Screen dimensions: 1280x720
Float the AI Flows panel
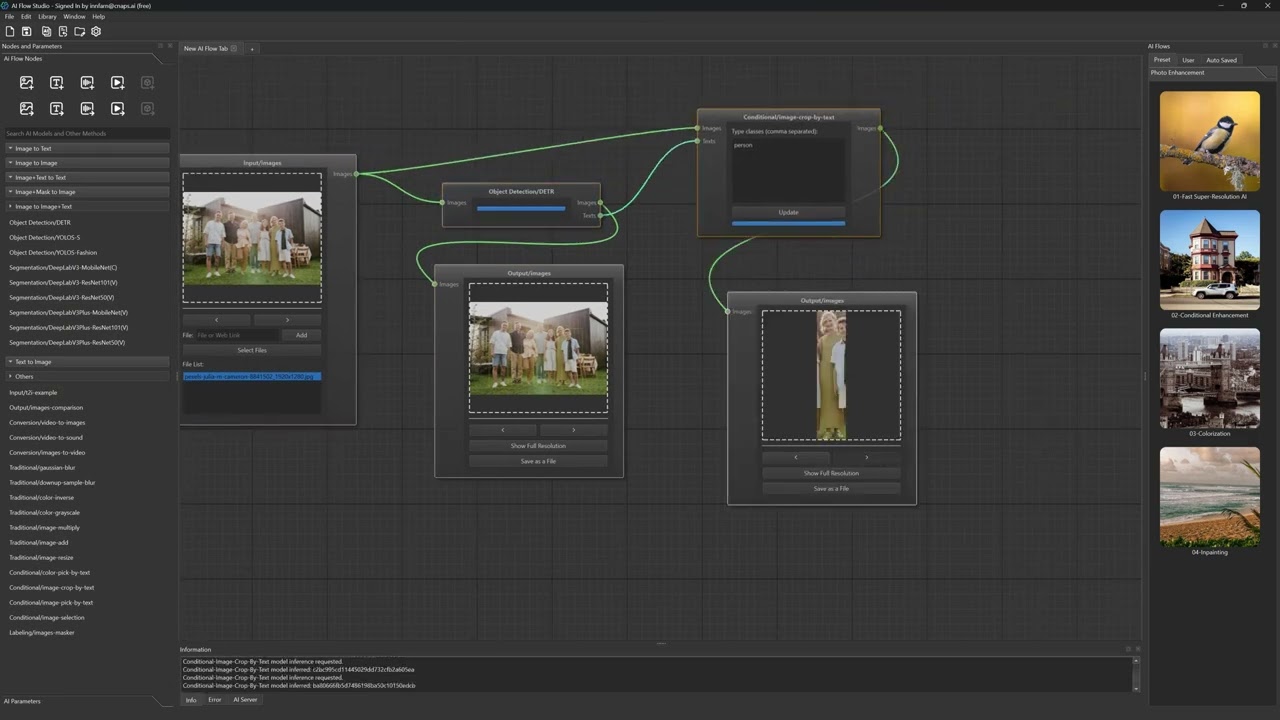[1266, 46]
